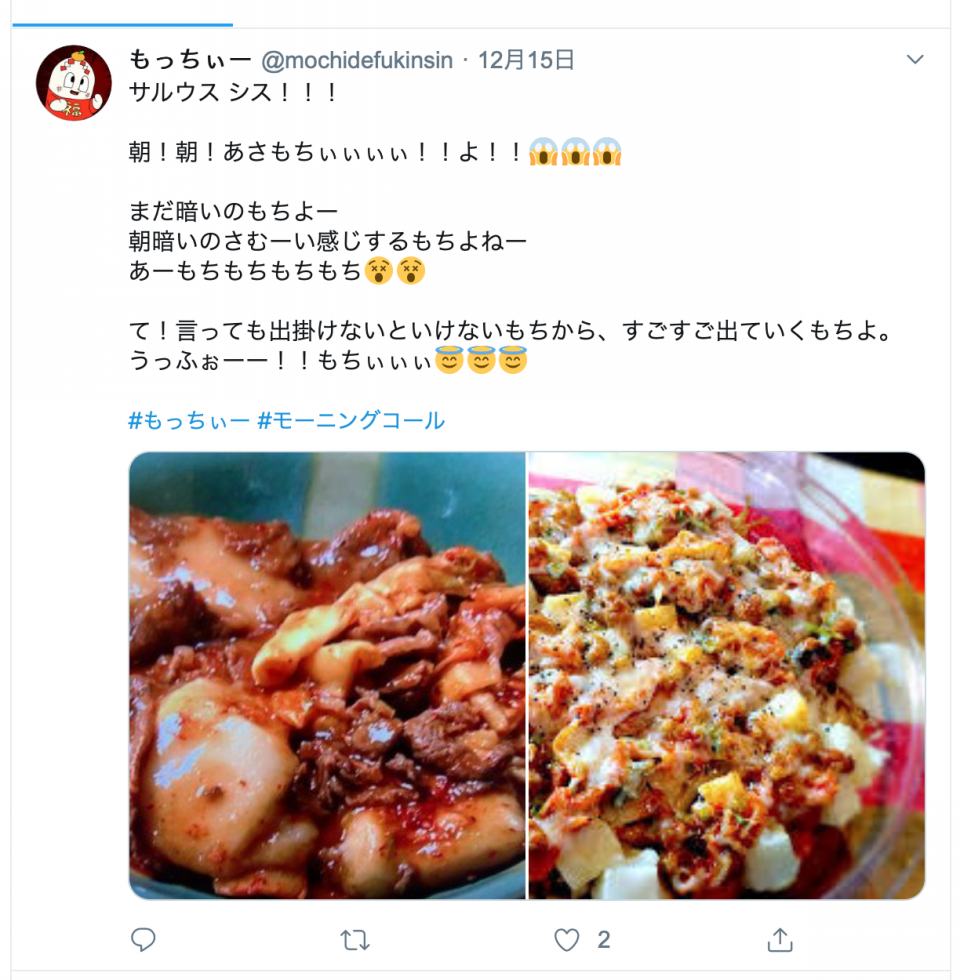Image resolution: width=960 pixels, height=980 pixels.
Task: Like the tweet with the heart icon
Action: (x=567, y=940)
